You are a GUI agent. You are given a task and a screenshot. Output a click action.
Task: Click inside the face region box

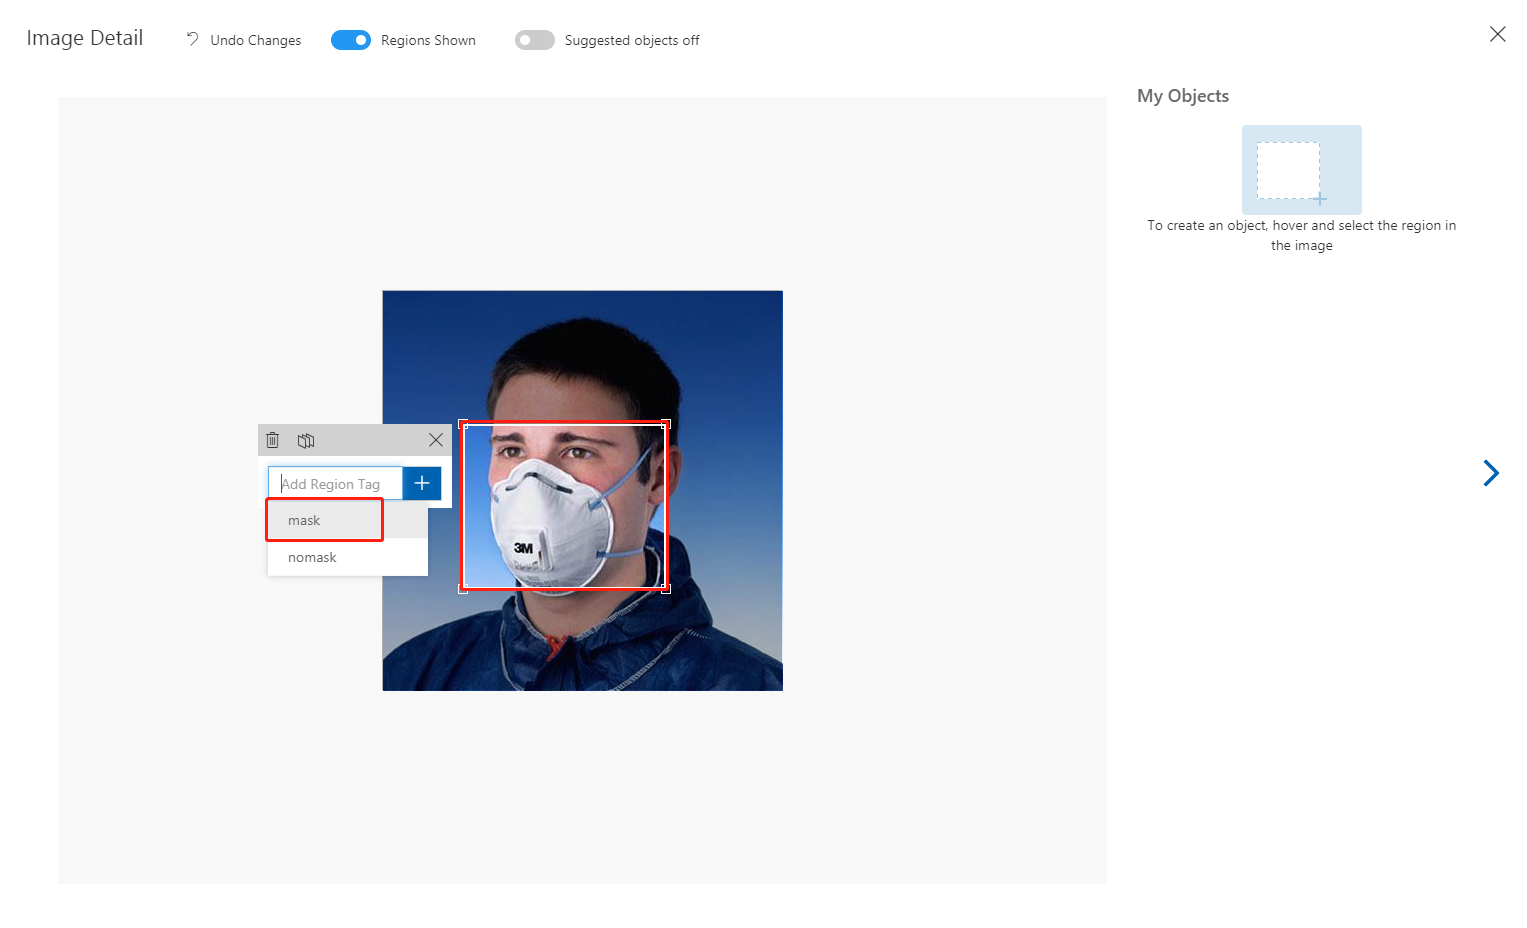click(564, 506)
